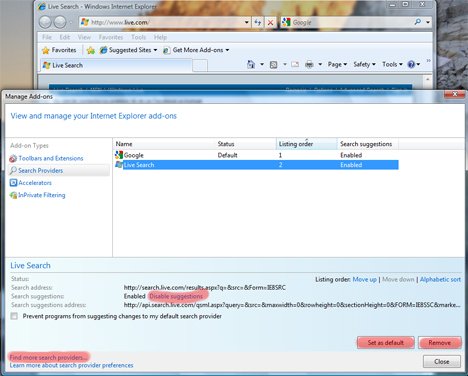Open the Page menu
Image resolution: width=468 pixels, height=376 pixels.
pyautogui.click(x=337, y=64)
